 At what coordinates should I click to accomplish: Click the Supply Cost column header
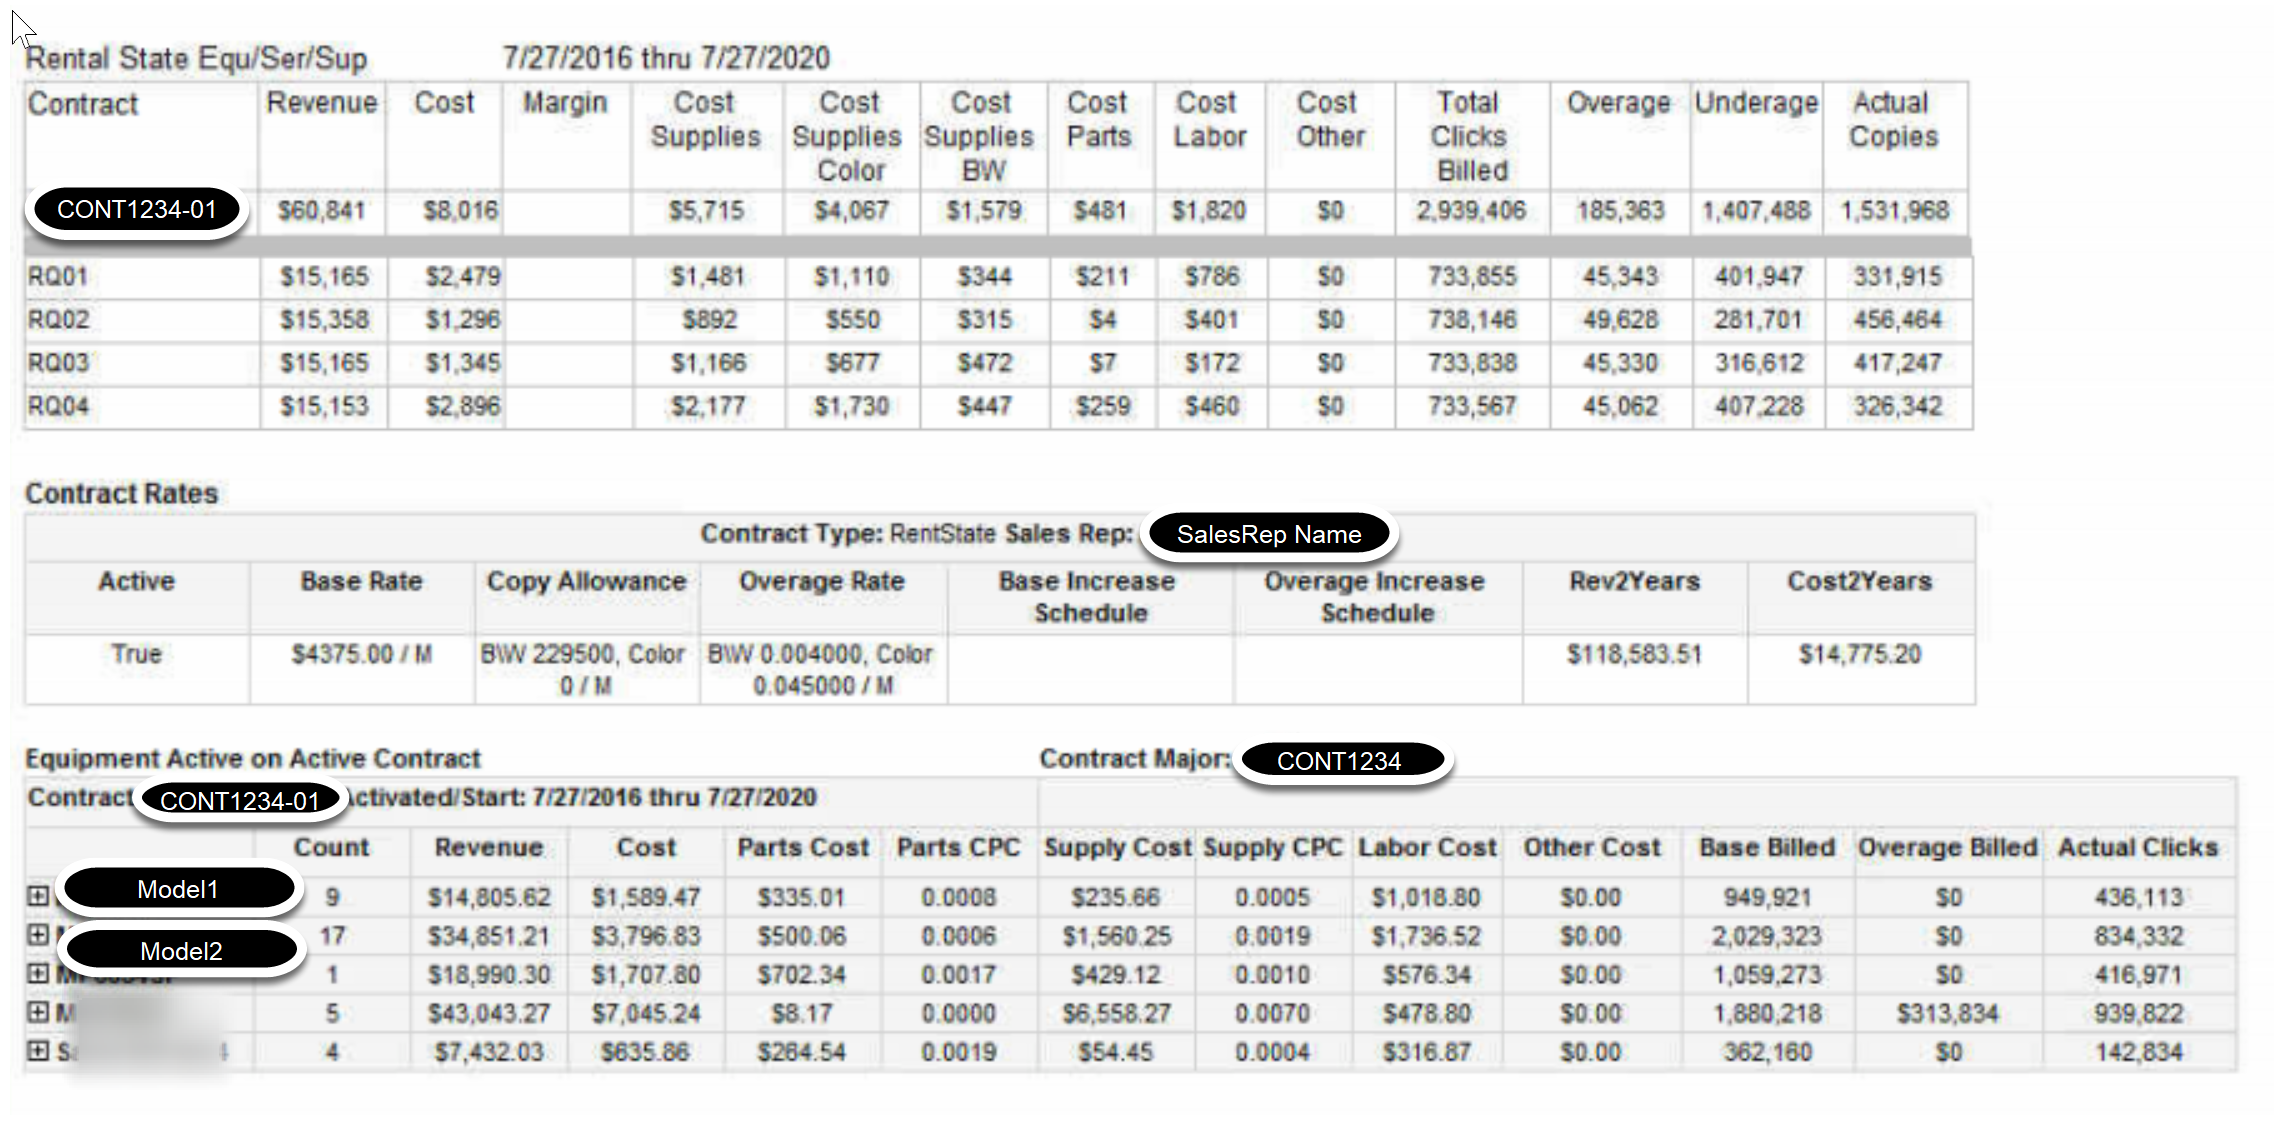coord(1118,847)
